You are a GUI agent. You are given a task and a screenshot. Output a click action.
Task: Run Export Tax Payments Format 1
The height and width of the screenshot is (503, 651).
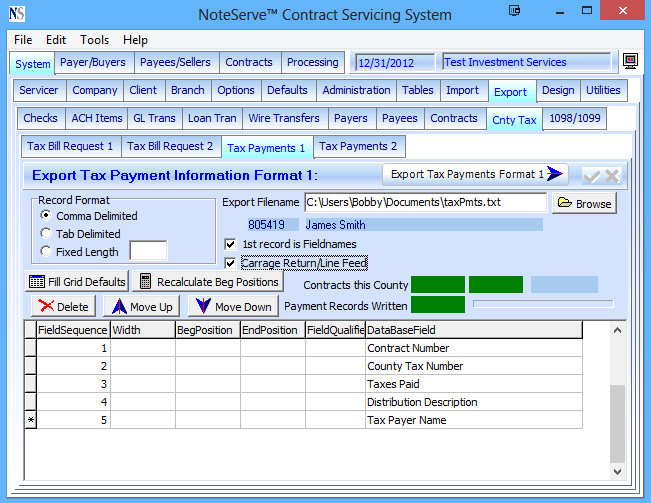coord(475,174)
